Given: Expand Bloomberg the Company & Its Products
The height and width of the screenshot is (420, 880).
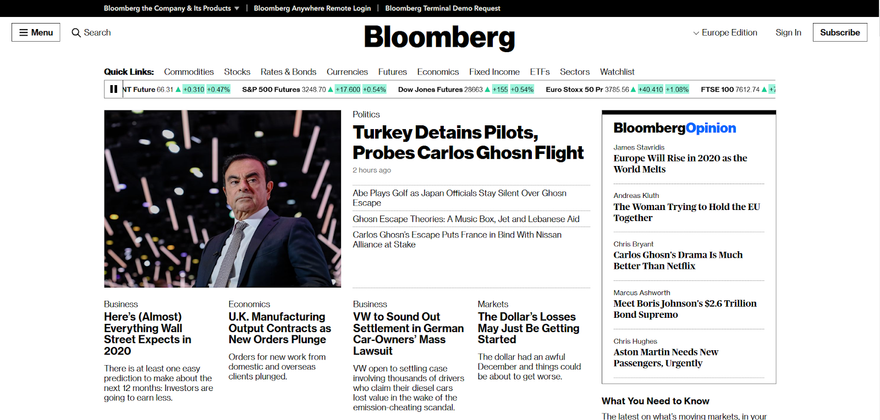Looking at the screenshot, I should coord(172,8).
